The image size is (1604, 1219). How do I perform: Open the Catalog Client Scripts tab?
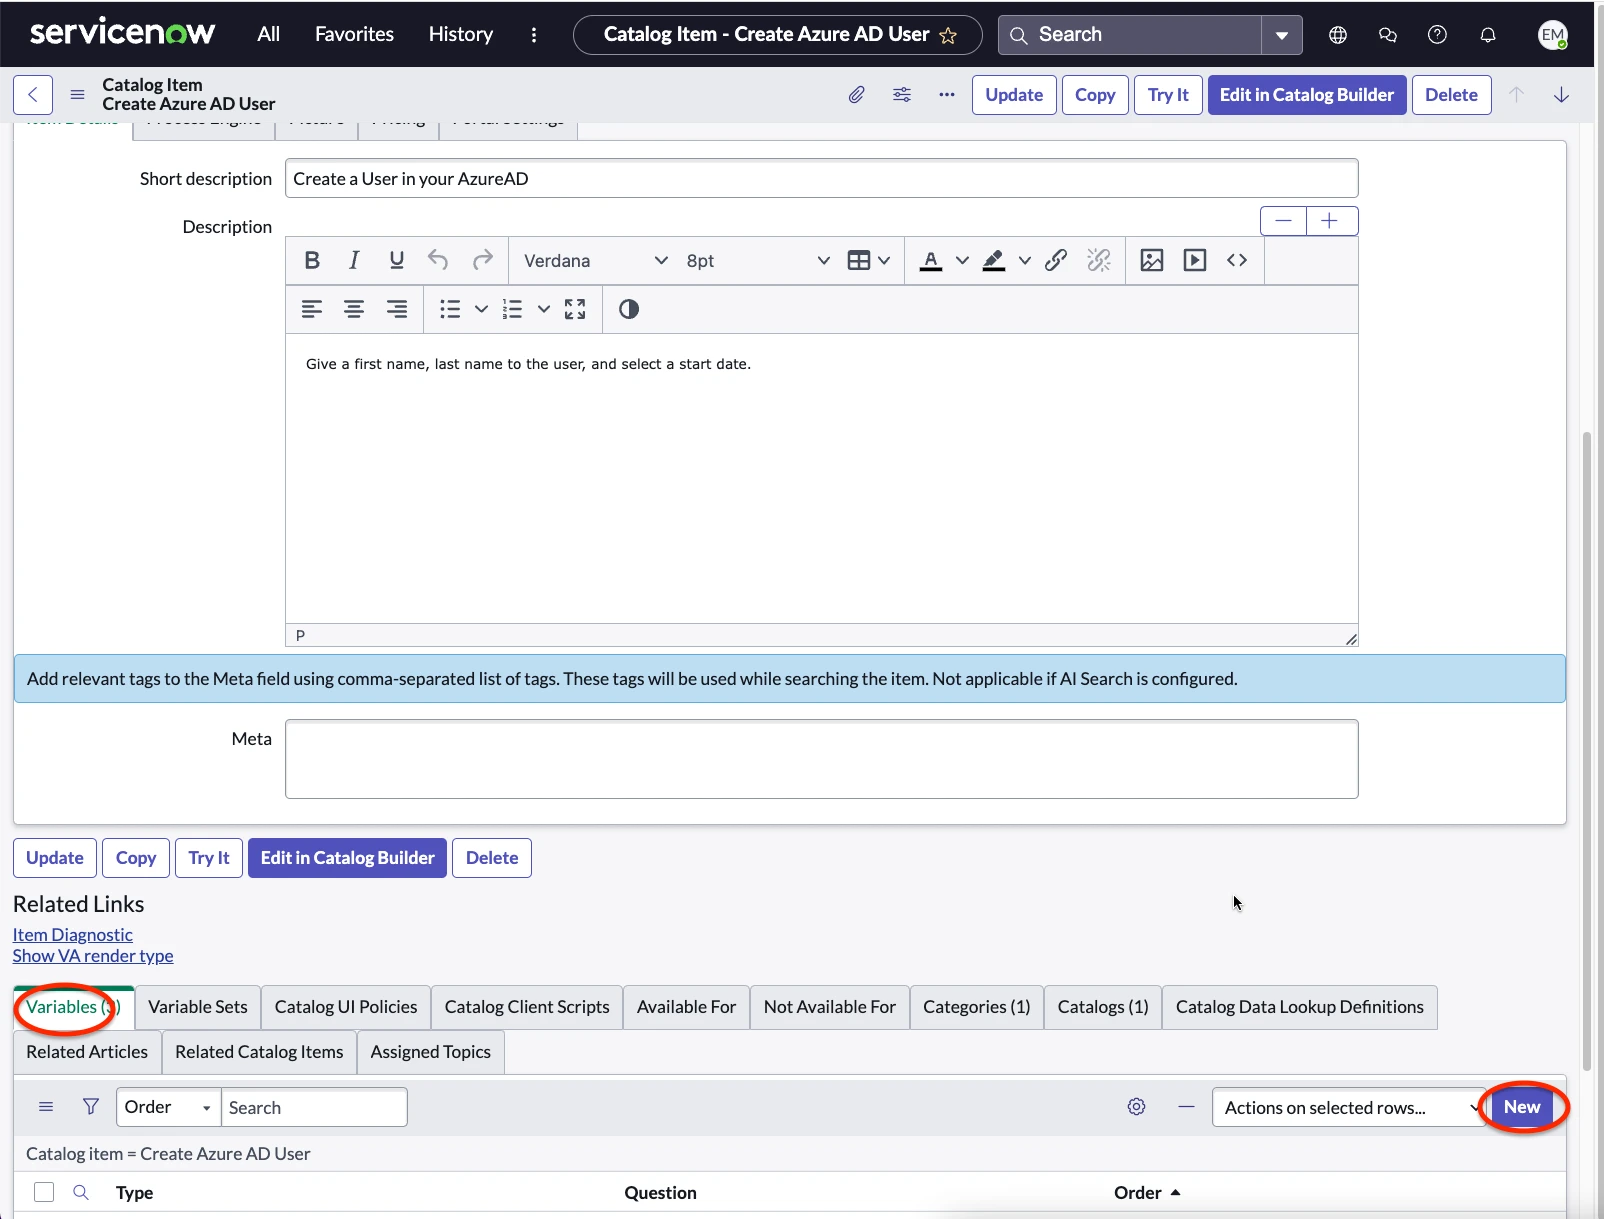click(527, 1007)
